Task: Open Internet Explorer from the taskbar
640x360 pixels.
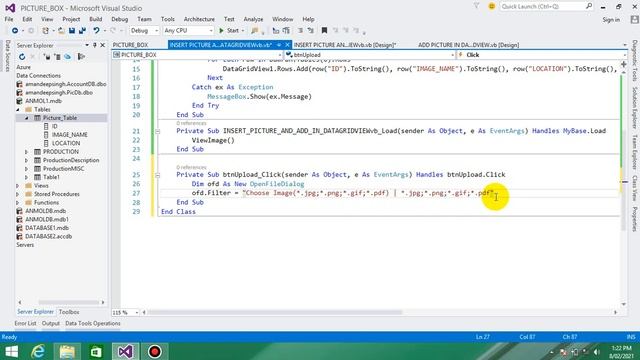Action: [x=38, y=351]
